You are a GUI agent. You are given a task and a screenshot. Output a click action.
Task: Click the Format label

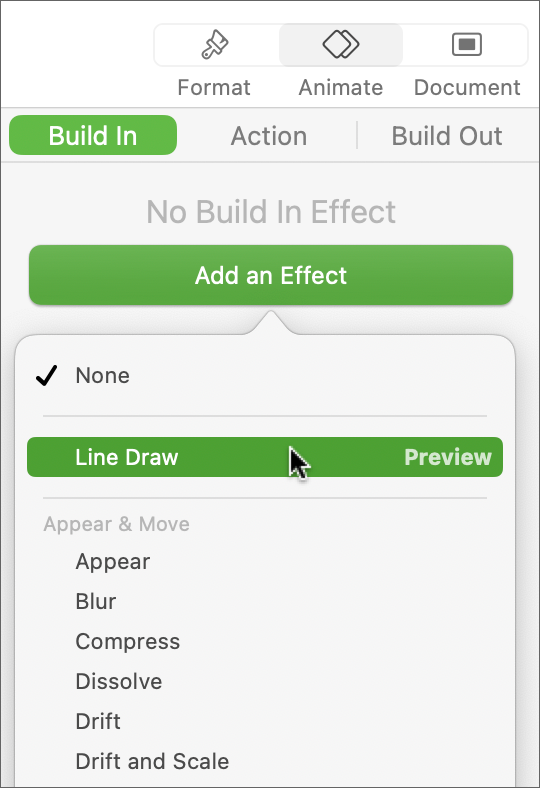(x=214, y=87)
